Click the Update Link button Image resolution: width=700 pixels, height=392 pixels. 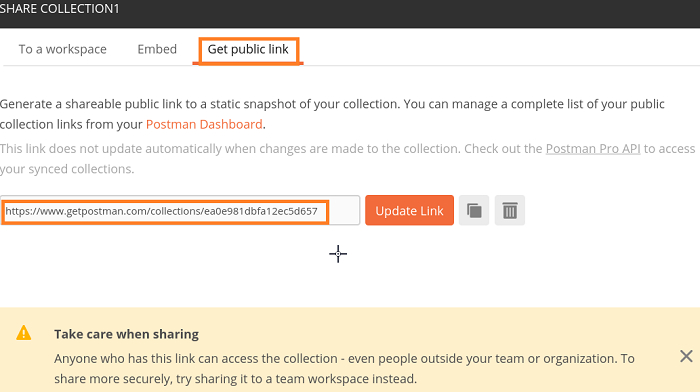tap(409, 210)
